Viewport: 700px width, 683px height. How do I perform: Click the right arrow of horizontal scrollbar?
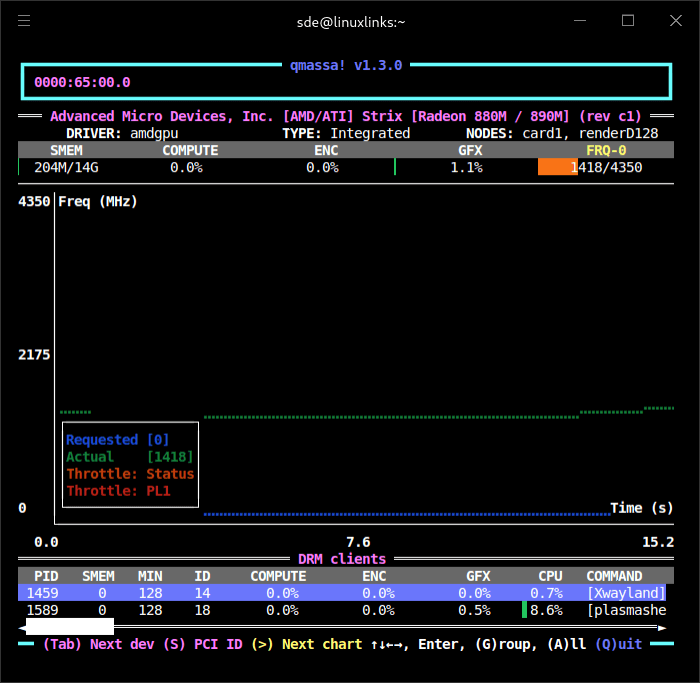661,627
